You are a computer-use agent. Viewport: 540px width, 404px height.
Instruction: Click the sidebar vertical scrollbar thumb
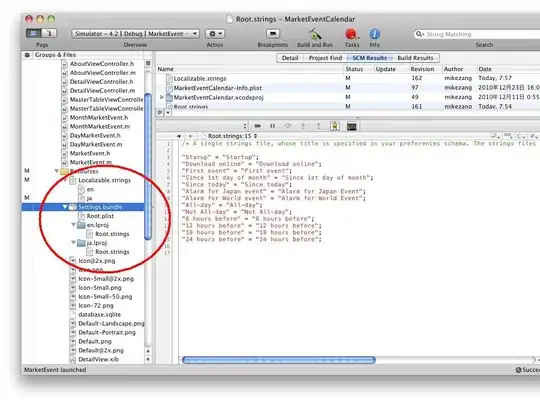pos(148,166)
